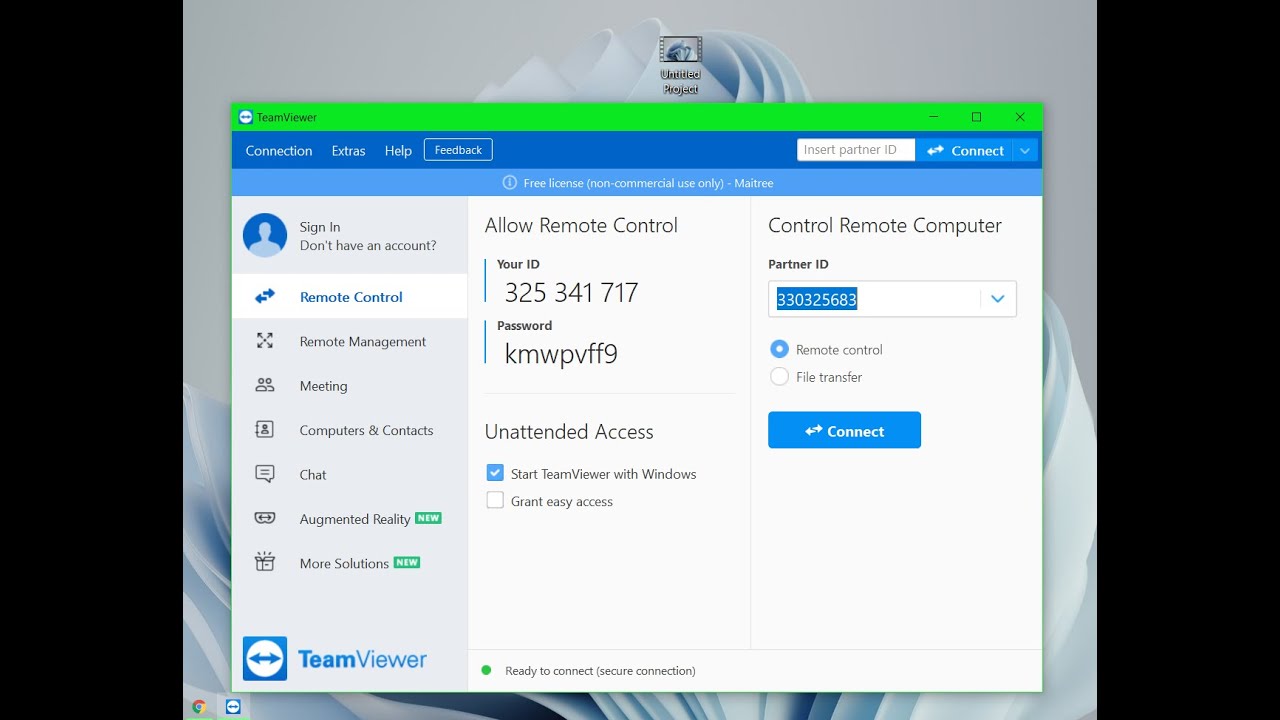1280x720 pixels.
Task: Click the Control Remote Computer heading
Action: click(x=885, y=226)
